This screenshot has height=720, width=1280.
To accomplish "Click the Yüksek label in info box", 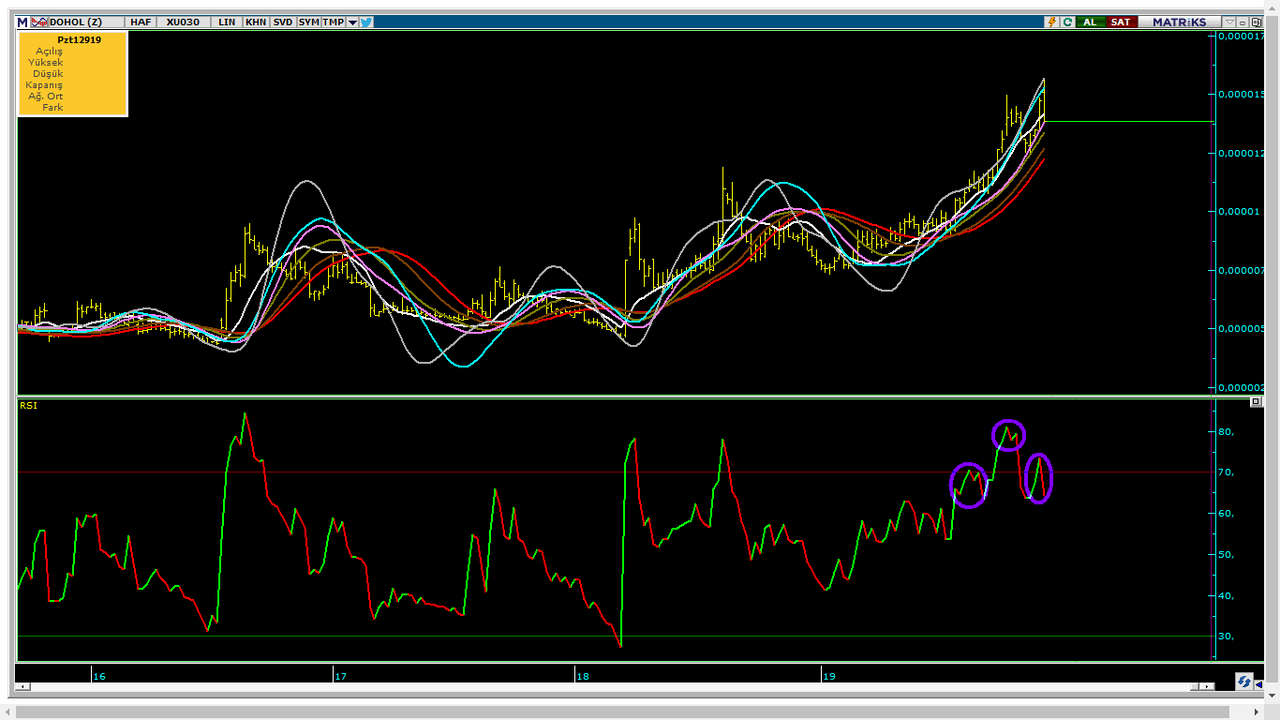I will pos(46,62).
